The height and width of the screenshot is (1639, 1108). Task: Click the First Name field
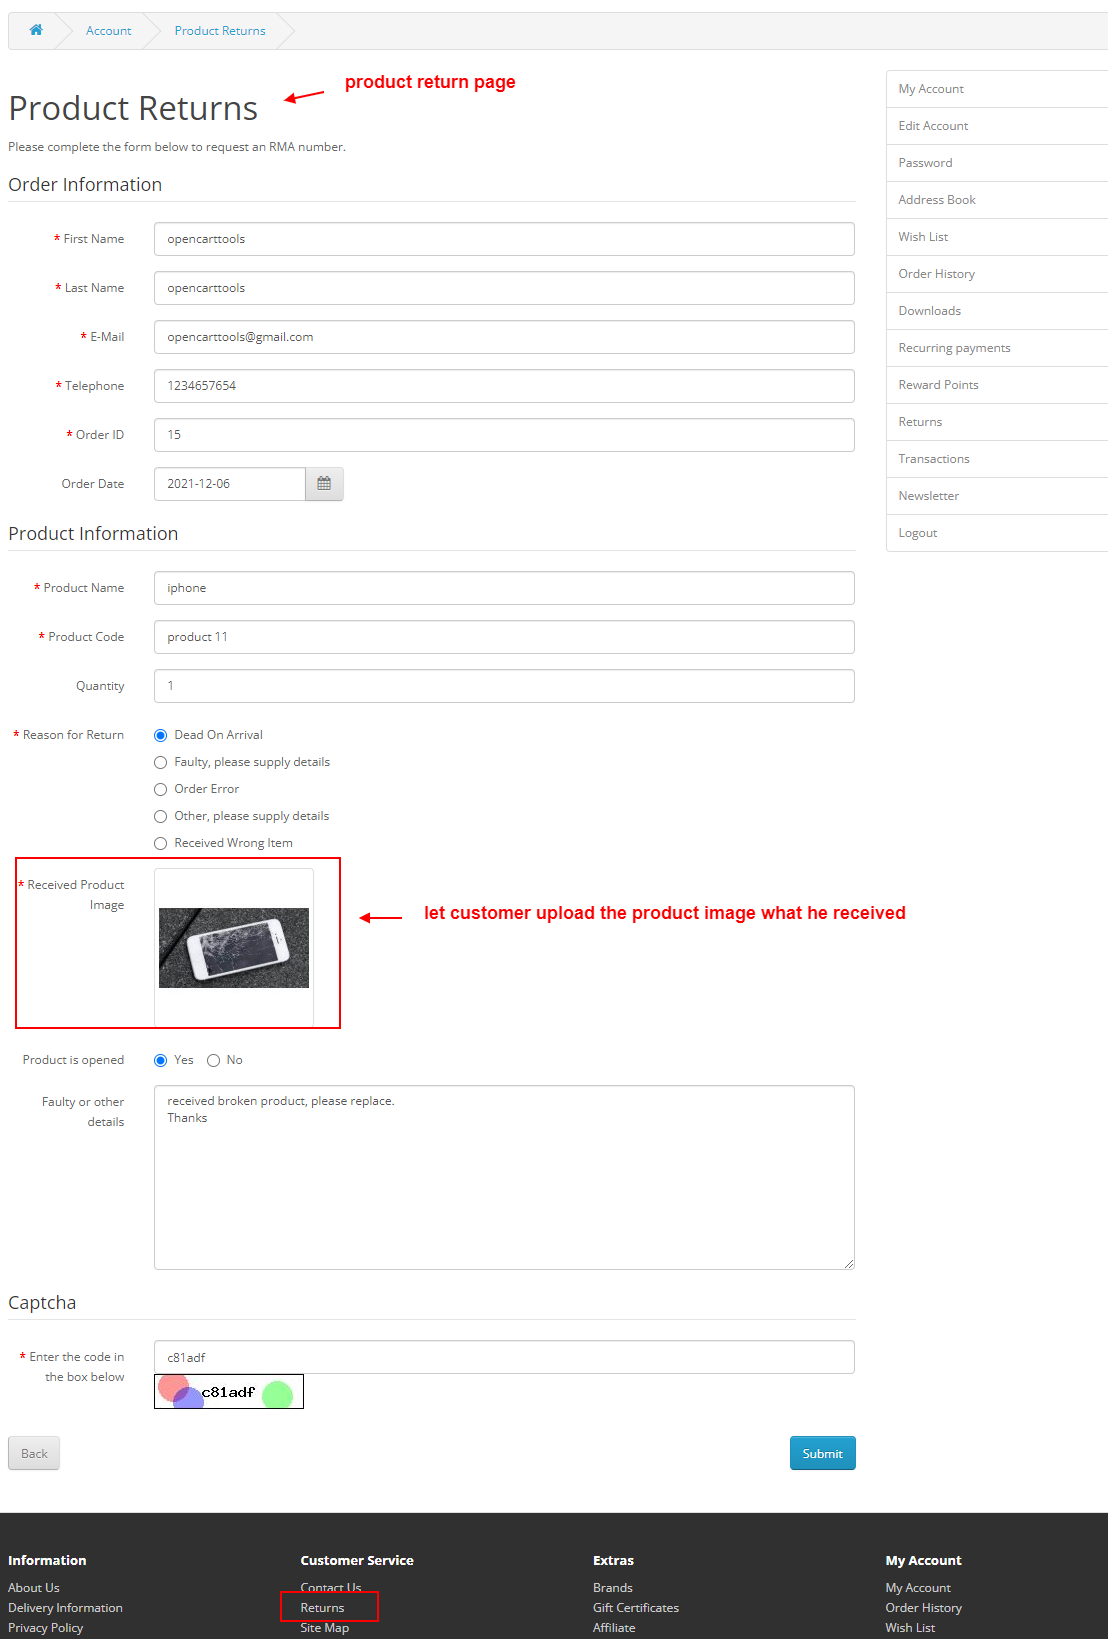point(504,239)
